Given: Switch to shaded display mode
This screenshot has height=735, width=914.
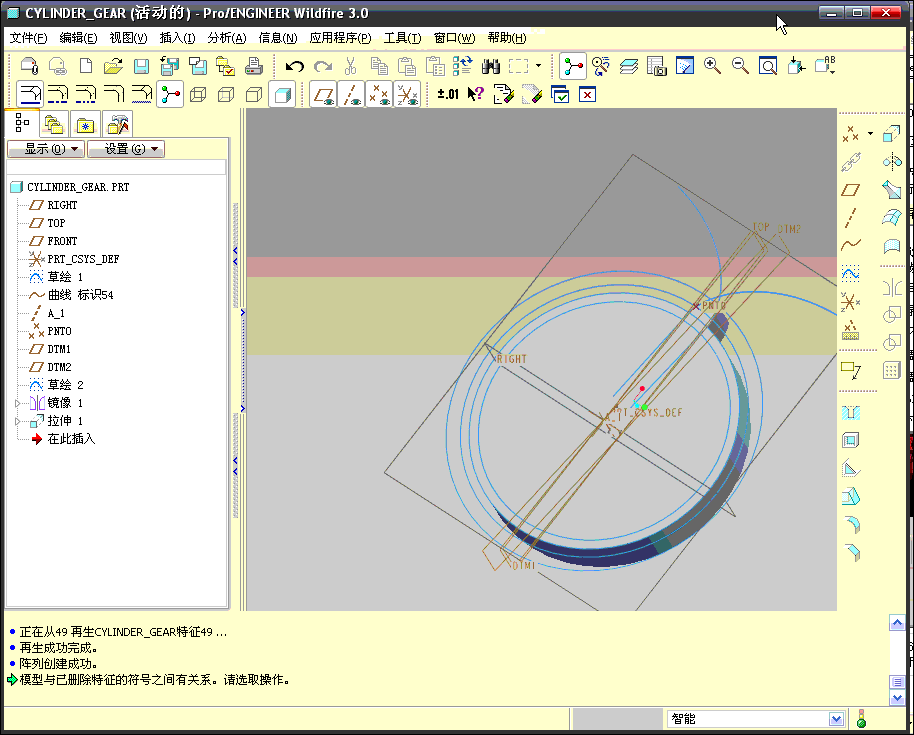Looking at the screenshot, I should (x=283, y=94).
